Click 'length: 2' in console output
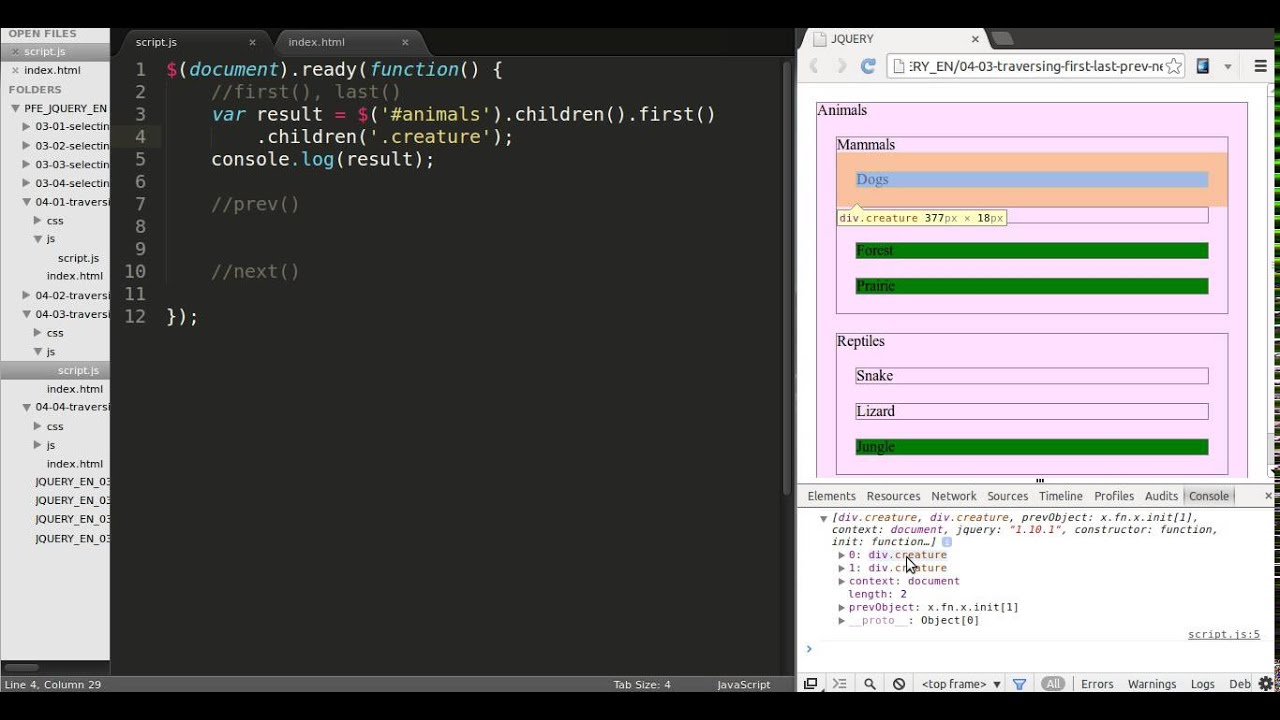 click(877, 594)
